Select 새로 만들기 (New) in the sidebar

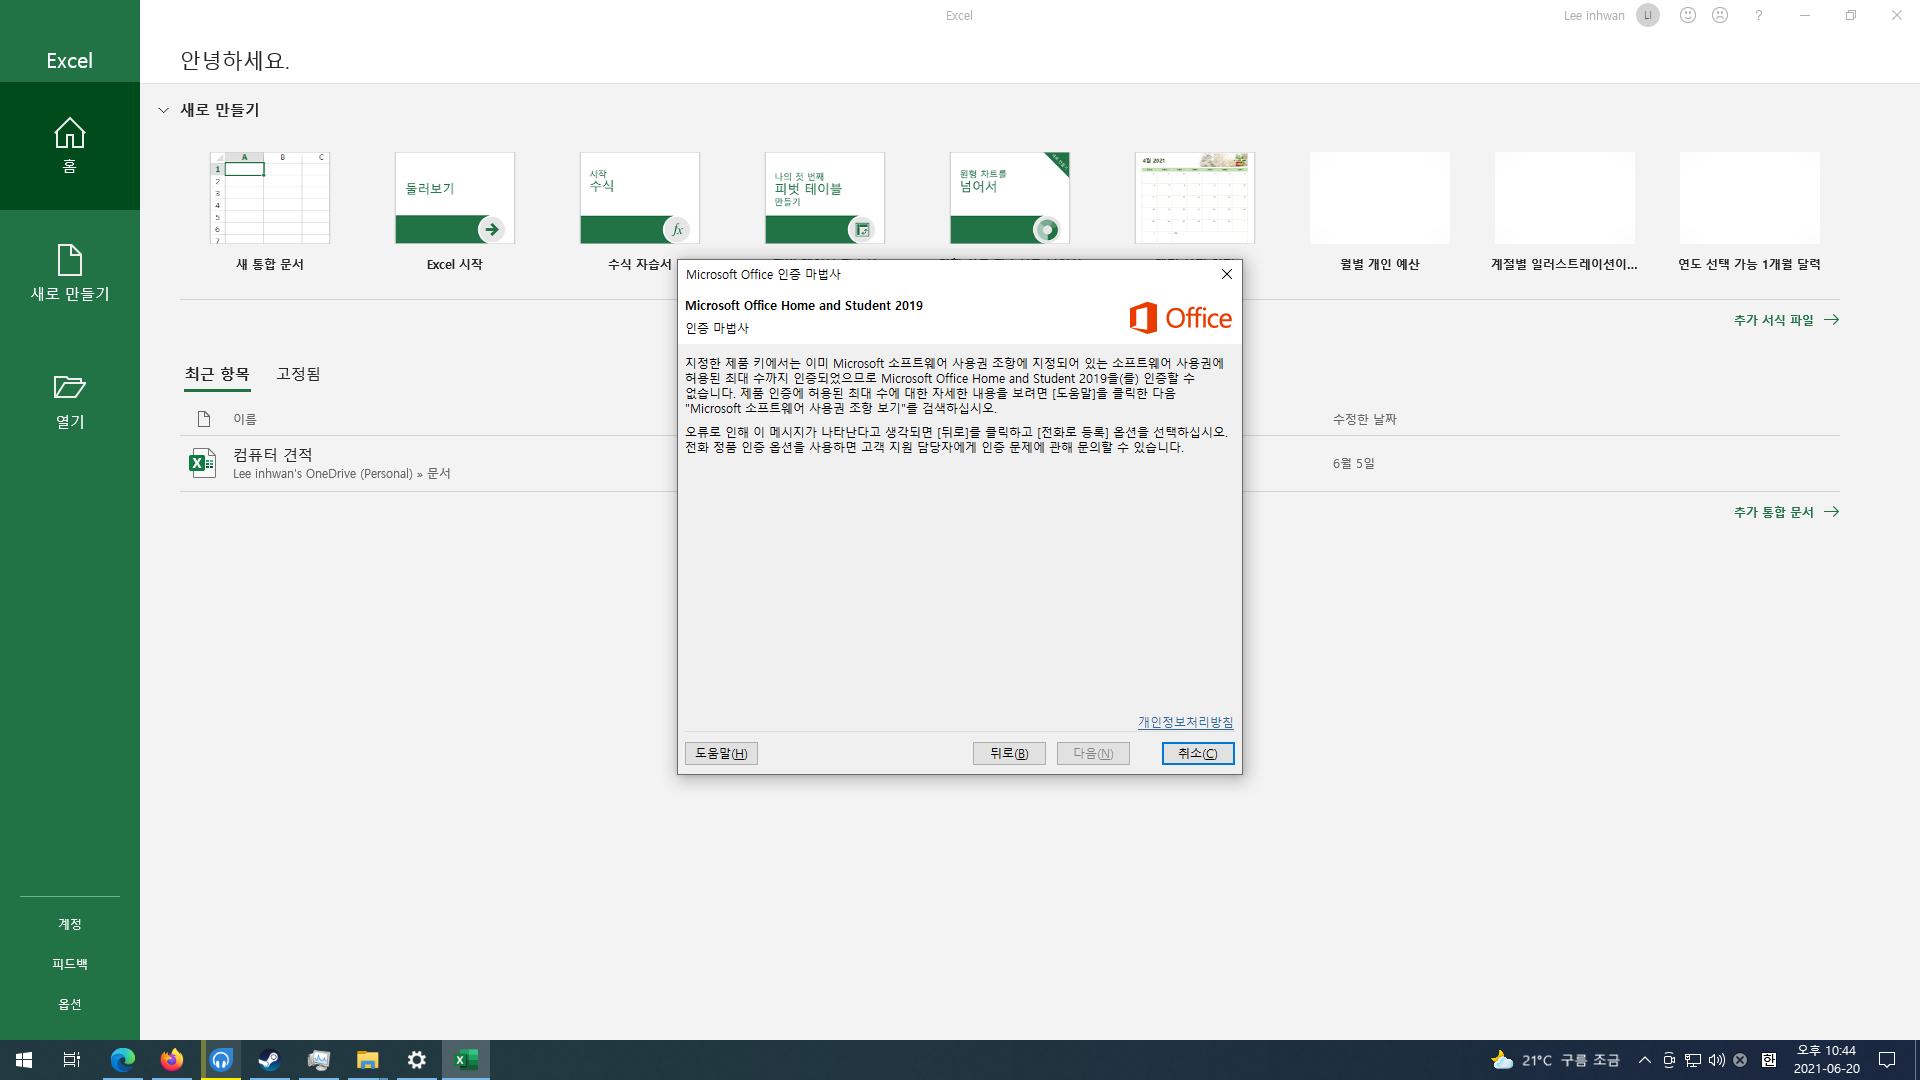click(x=70, y=273)
